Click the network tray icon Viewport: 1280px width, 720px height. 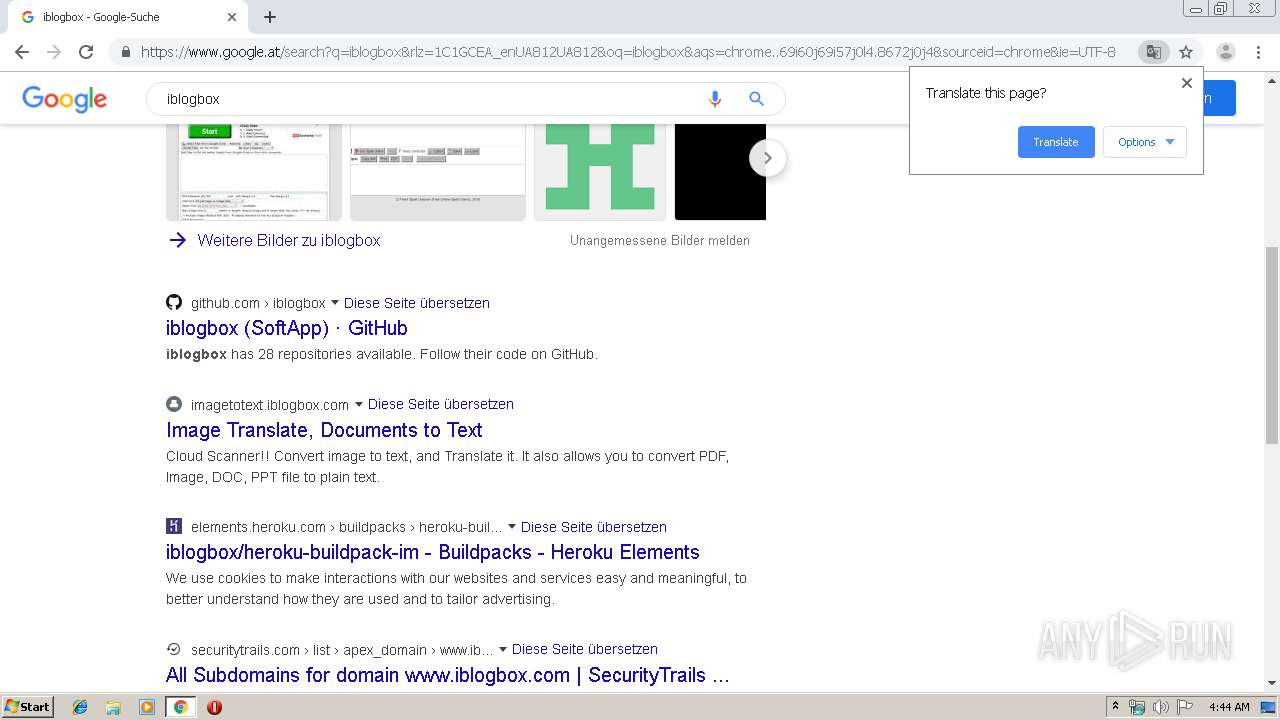[1137, 707]
